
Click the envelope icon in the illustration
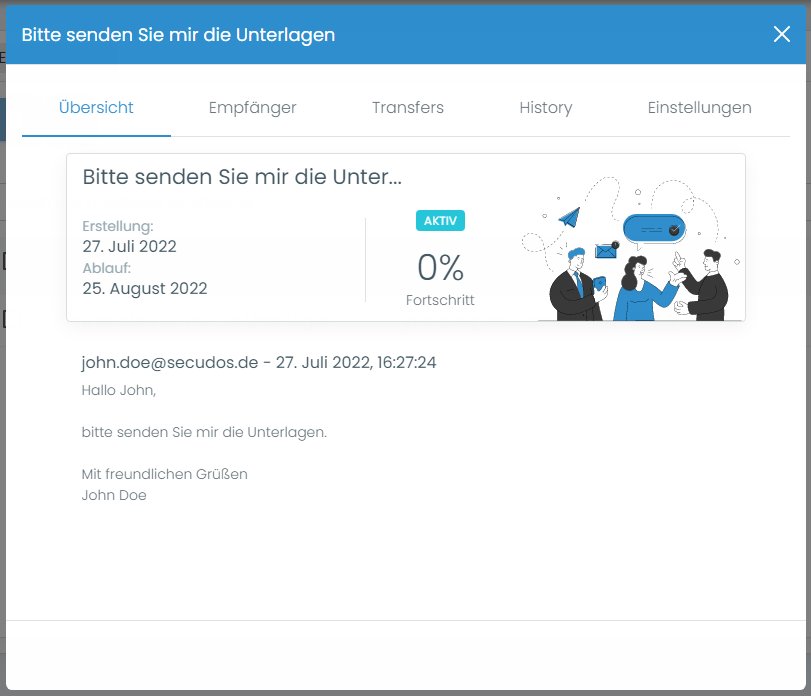(x=605, y=252)
